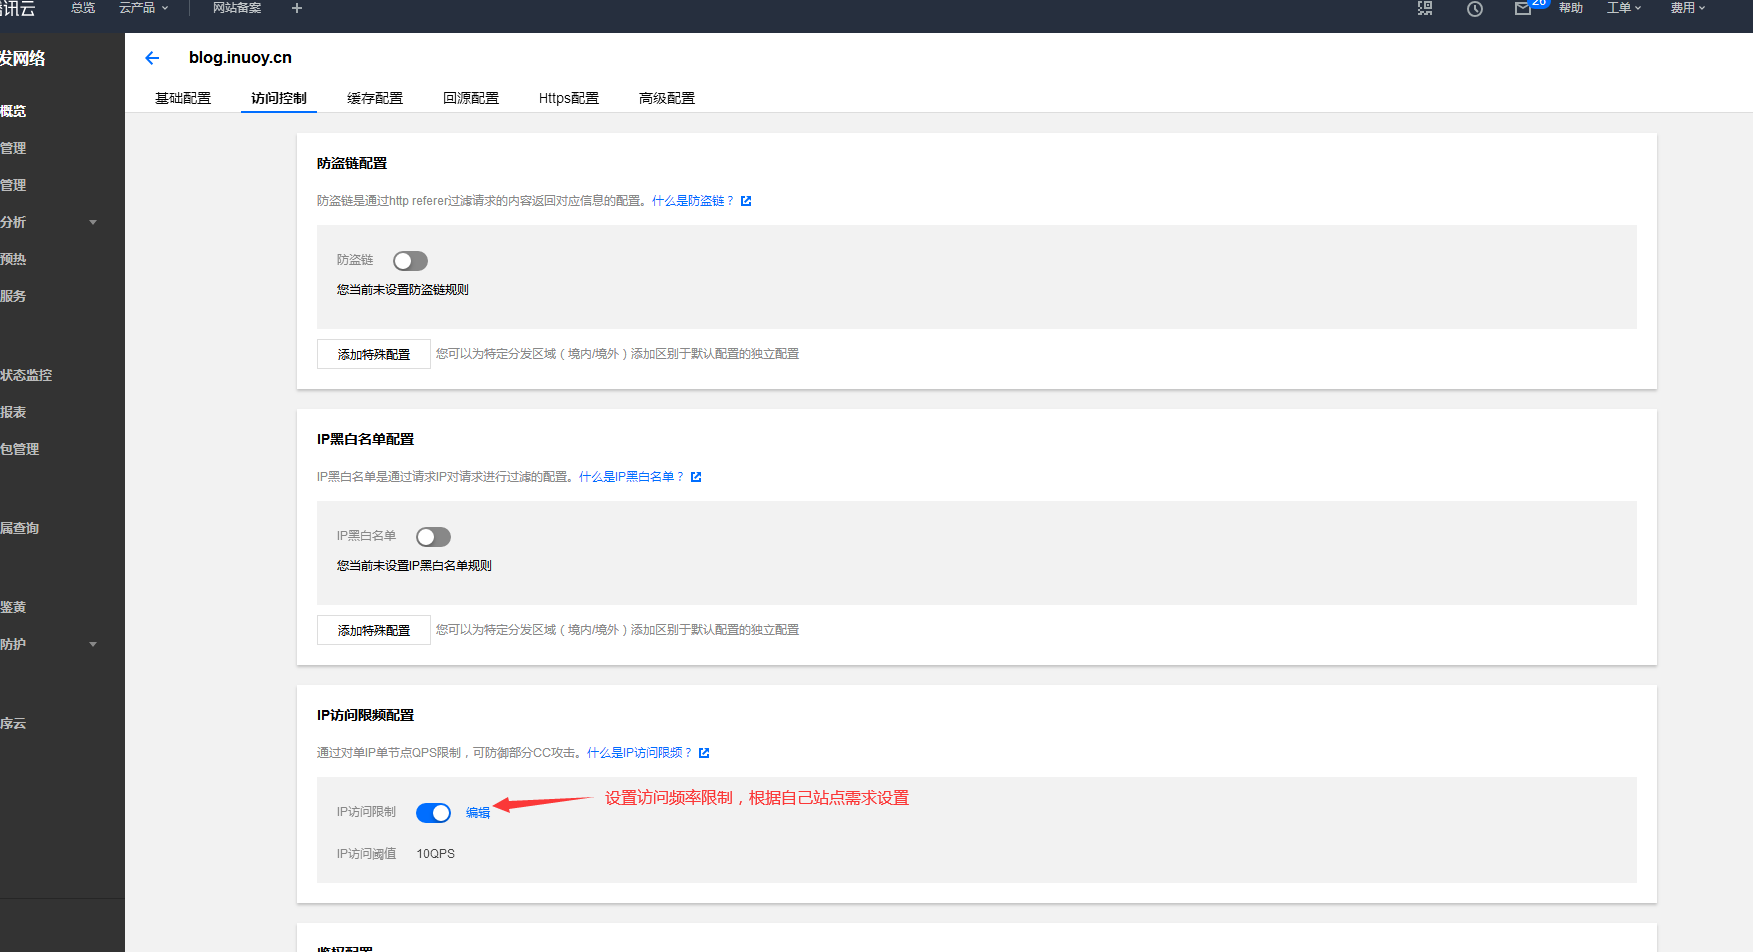This screenshot has height=952, width=1753.
Task: Toggle the IP黑白名单 switch
Action: [x=433, y=537]
